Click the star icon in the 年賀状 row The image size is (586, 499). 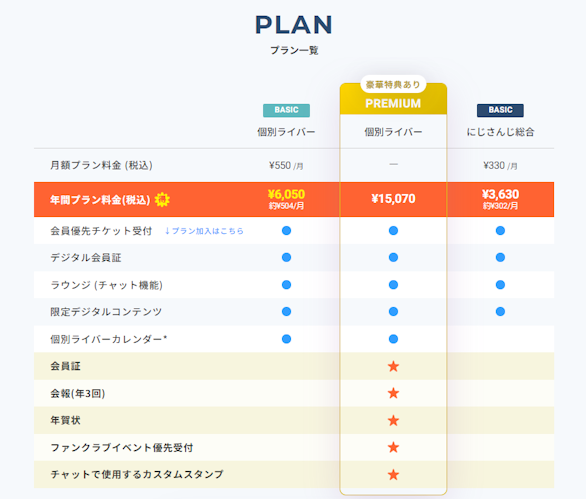click(393, 421)
